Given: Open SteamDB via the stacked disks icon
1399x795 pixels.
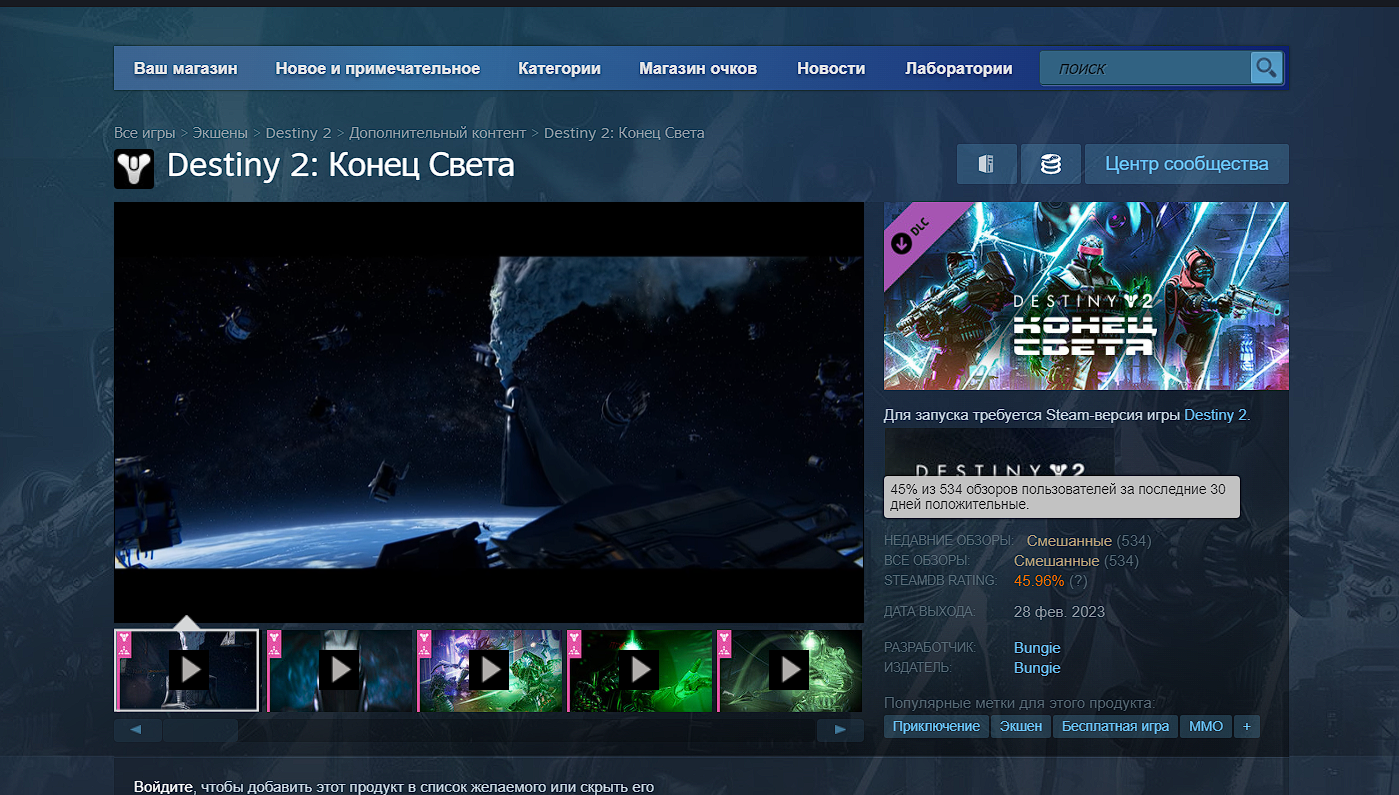Looking at the screenshot, I should click(x=1051, y=163).
